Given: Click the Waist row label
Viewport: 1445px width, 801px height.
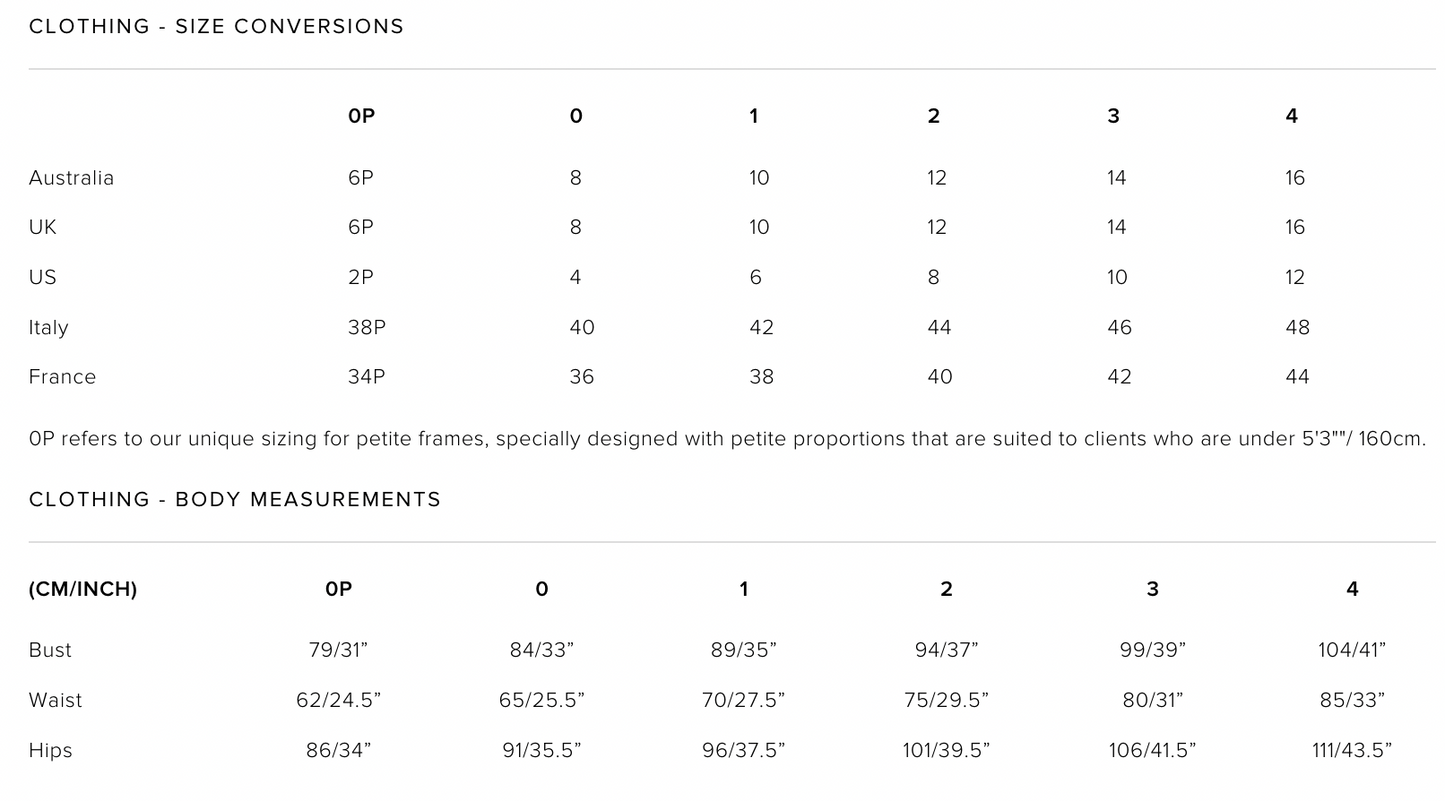Looking at the screenshot, I should [x=56, y=701].
